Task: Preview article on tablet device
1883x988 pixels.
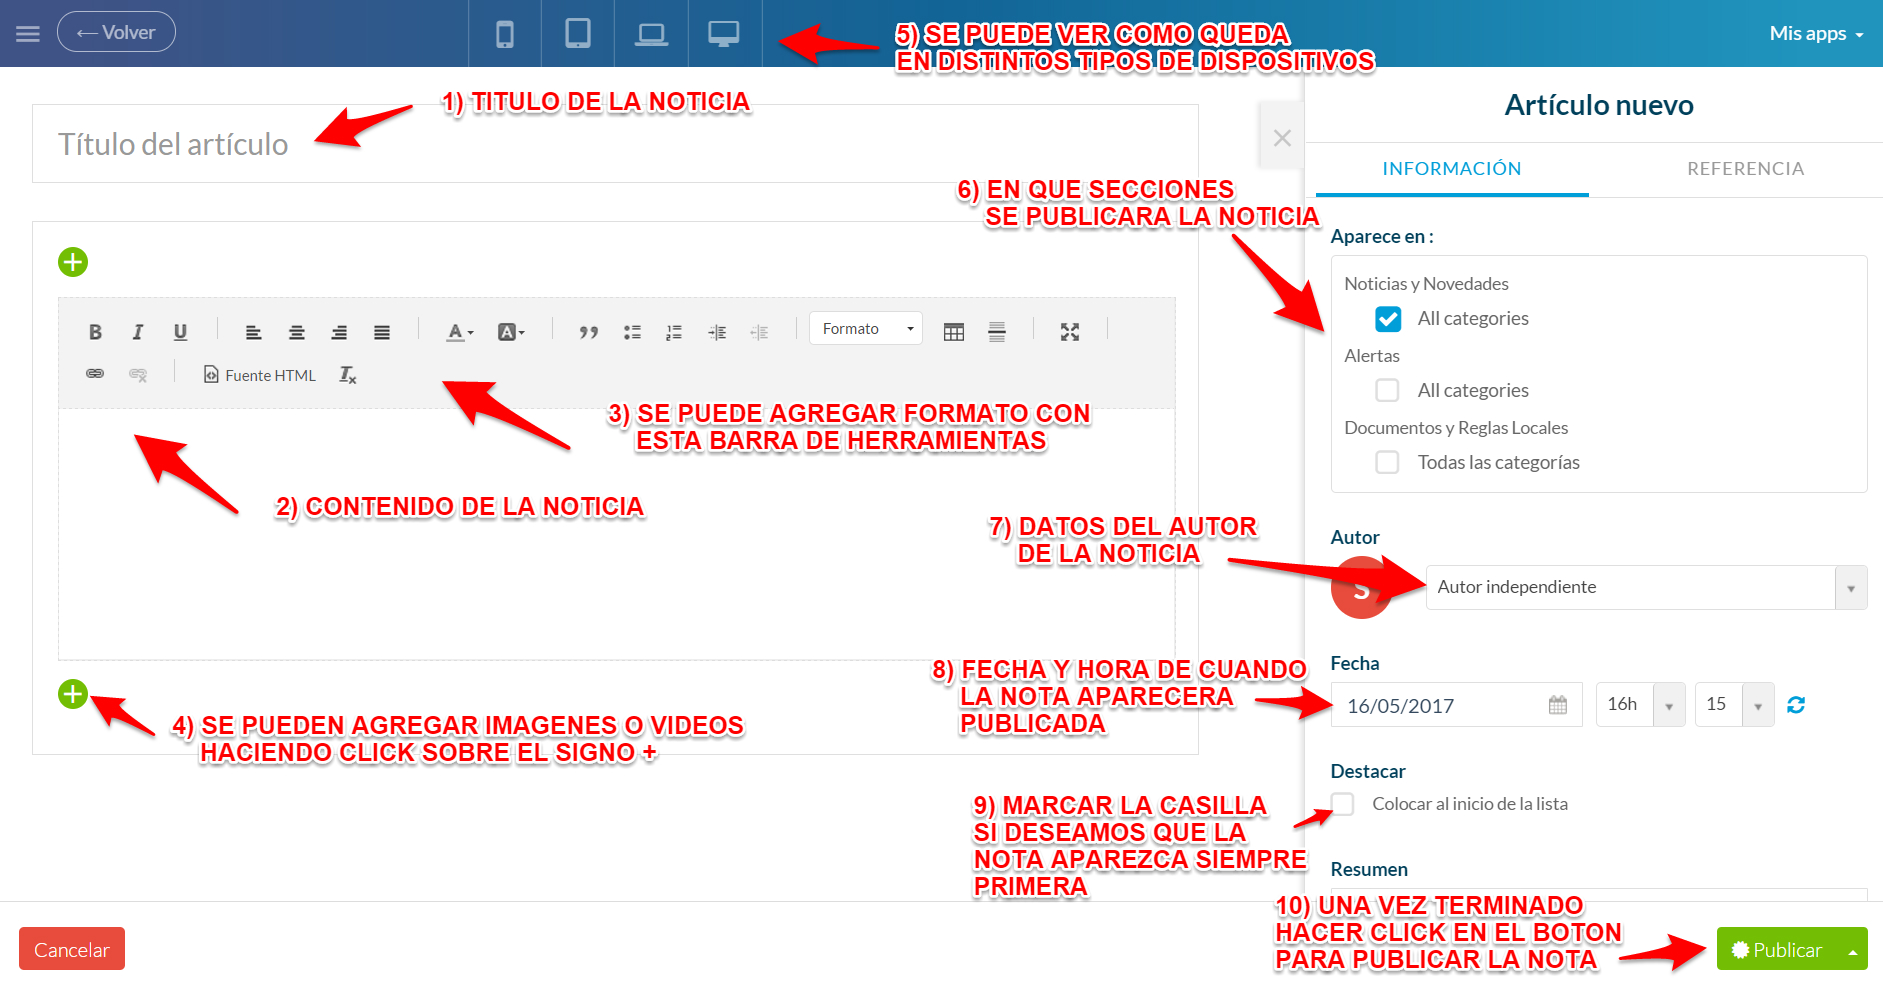Action: pyautogui.click(x=578, y=33)
